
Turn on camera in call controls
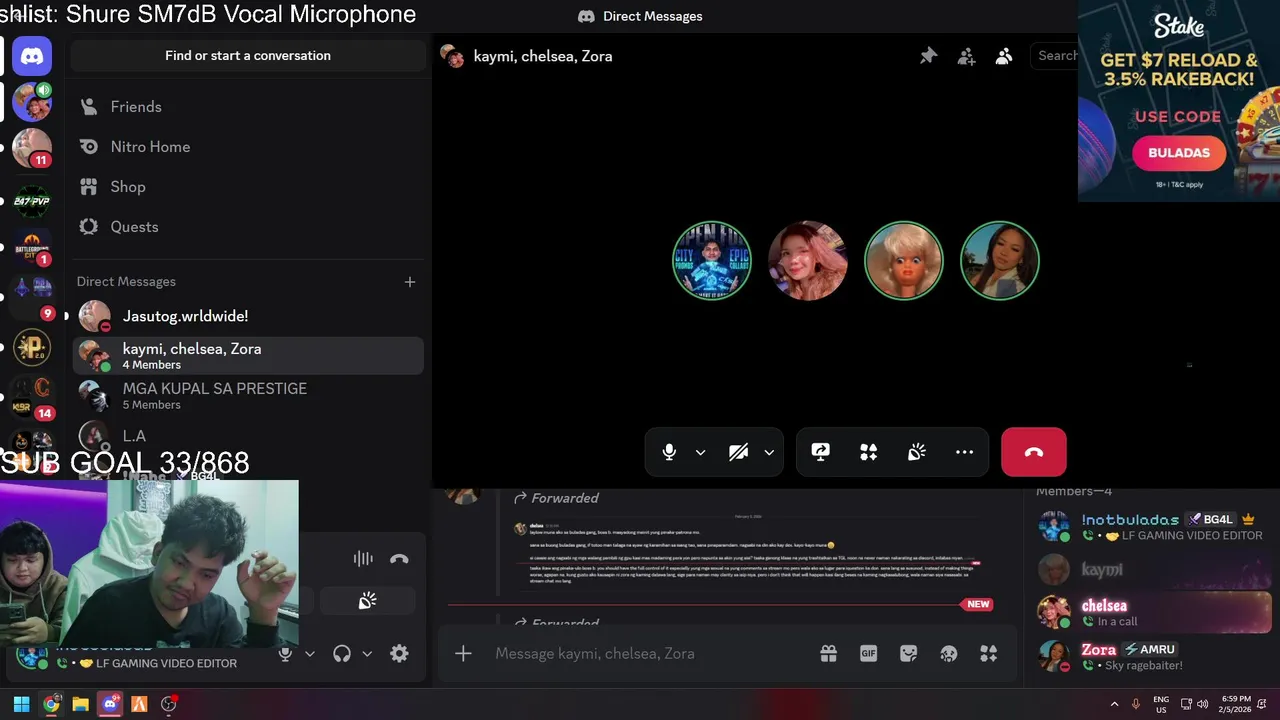(738, 452)
